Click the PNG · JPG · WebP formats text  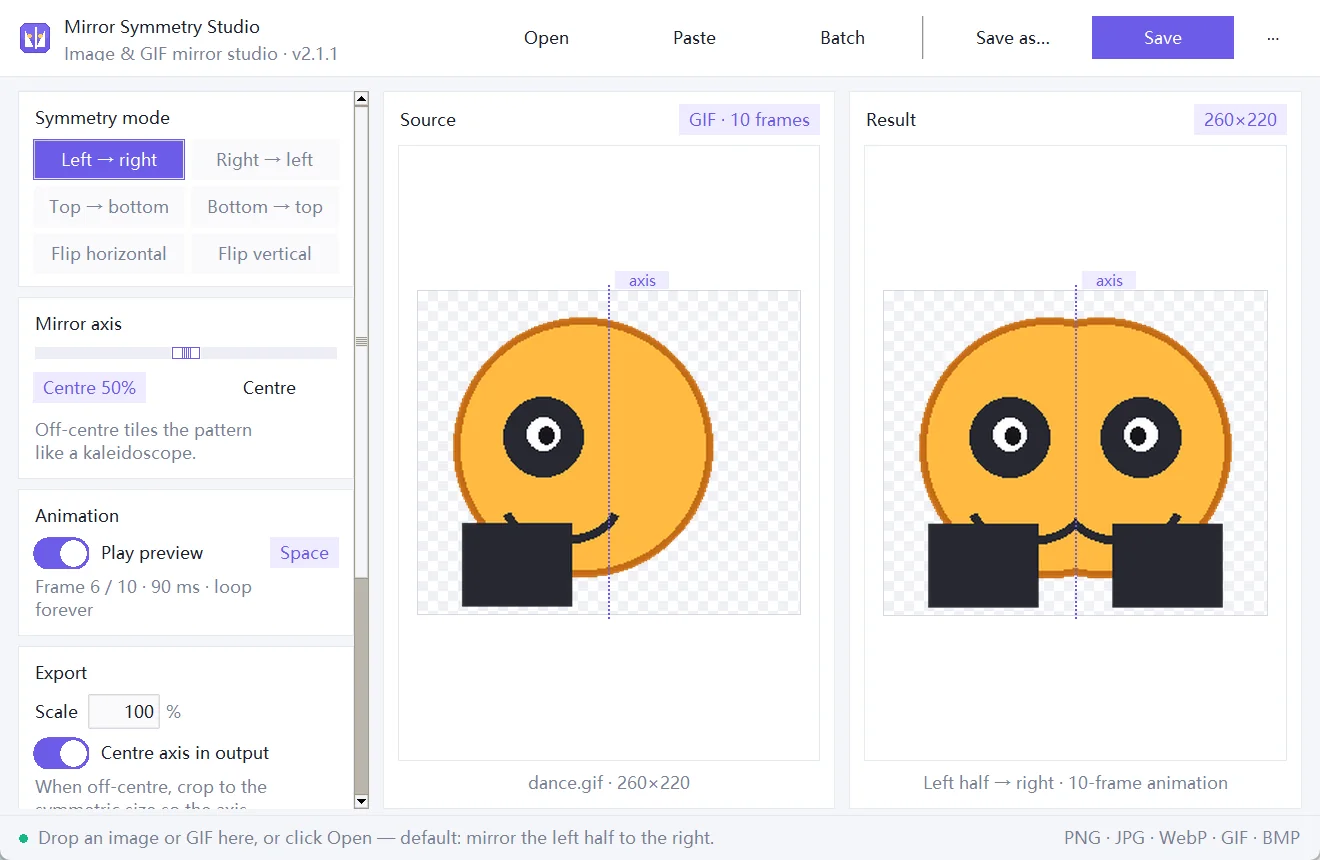1182,838
